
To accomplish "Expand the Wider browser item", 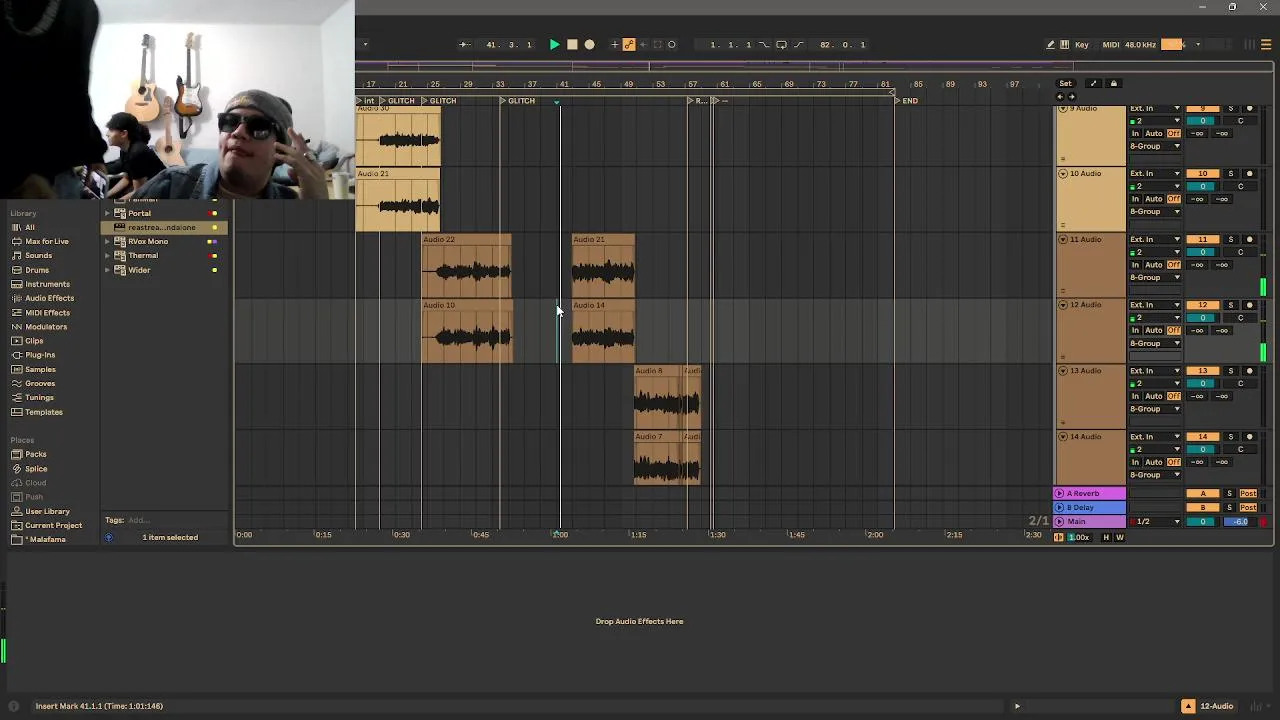I will 107,270.
